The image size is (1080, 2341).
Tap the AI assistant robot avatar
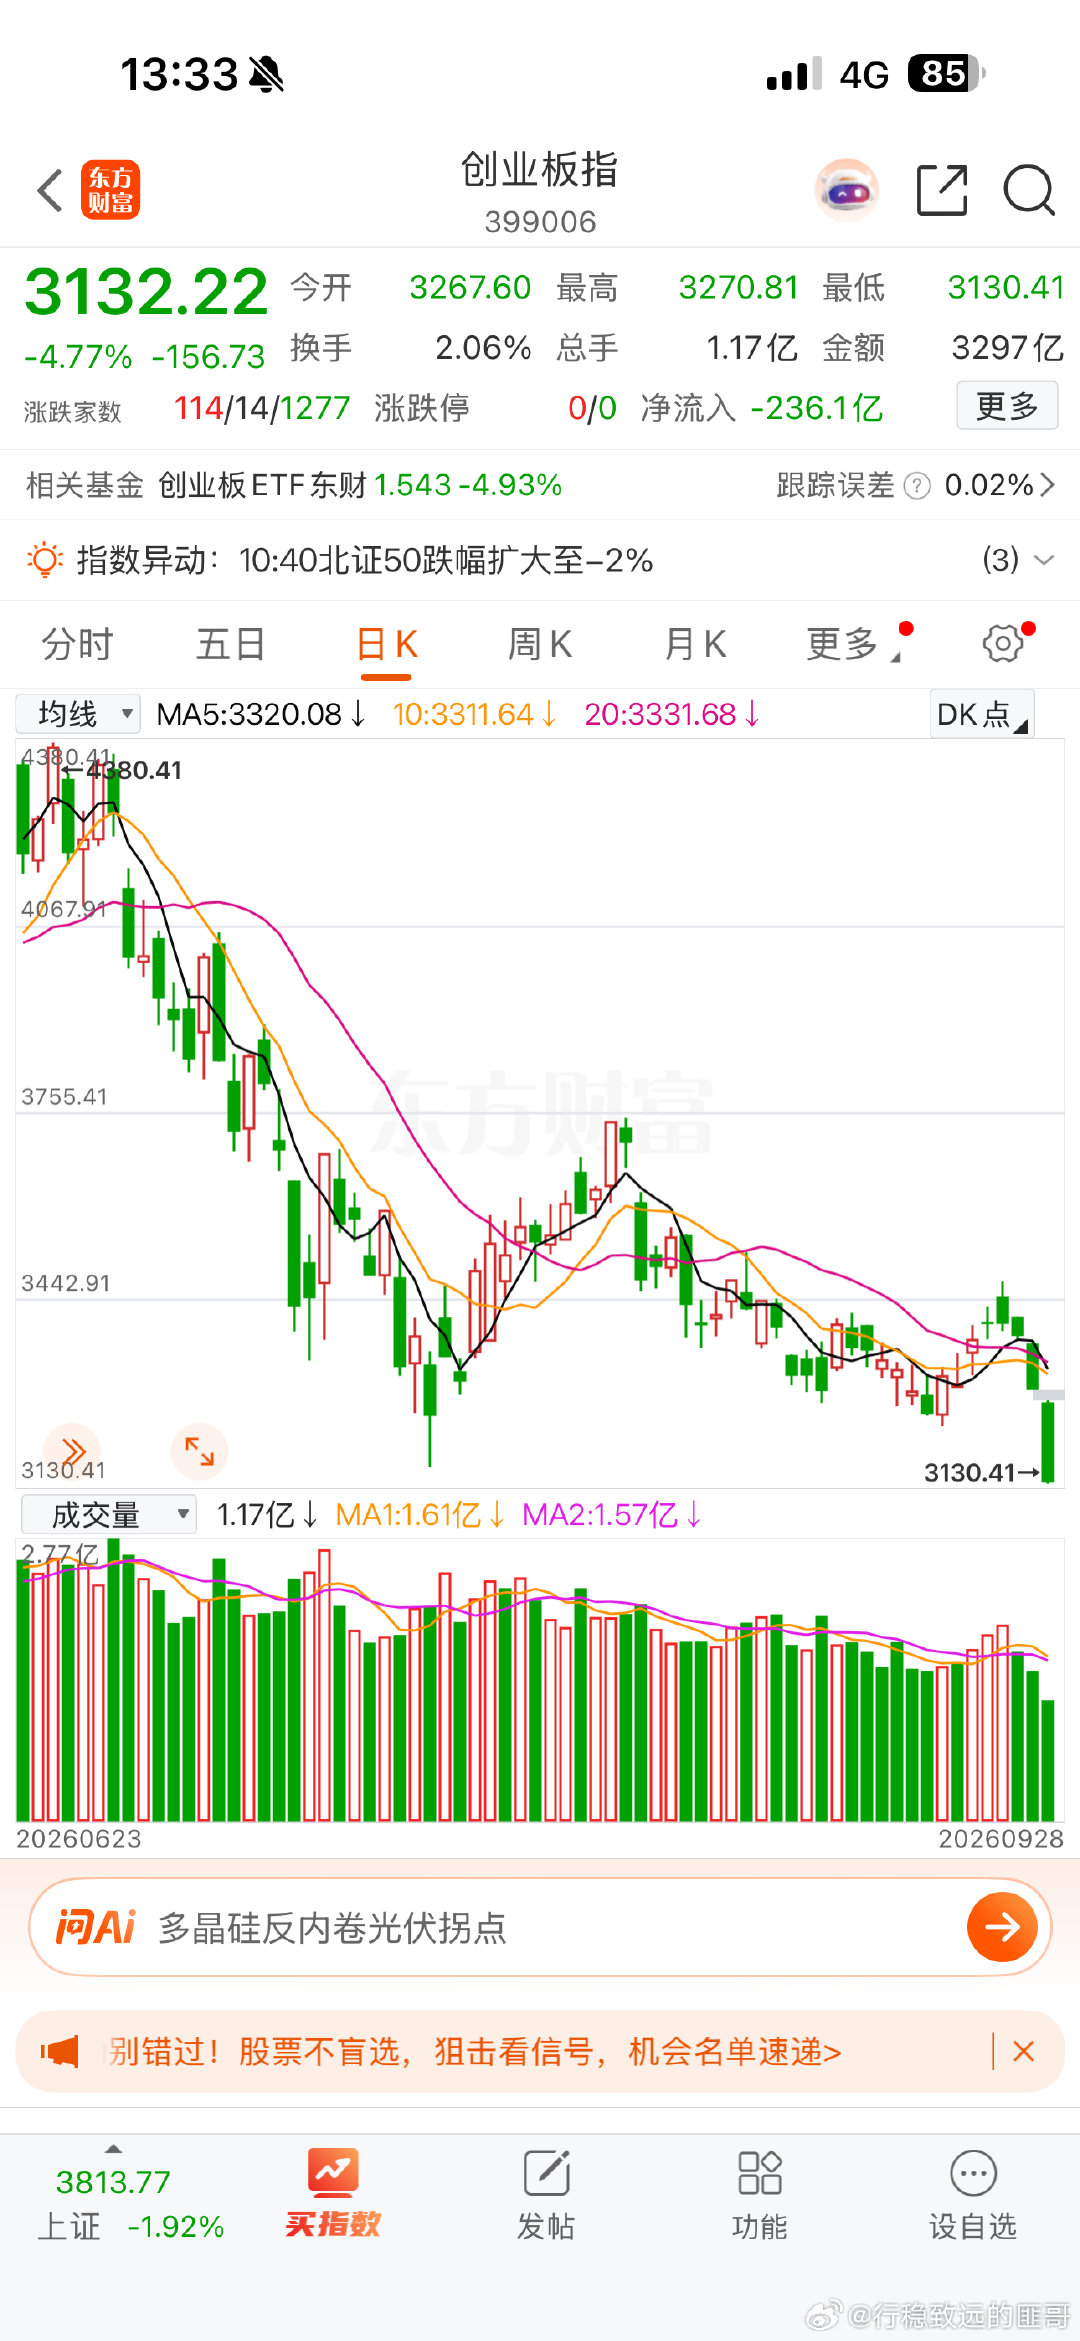click(848, 190)
